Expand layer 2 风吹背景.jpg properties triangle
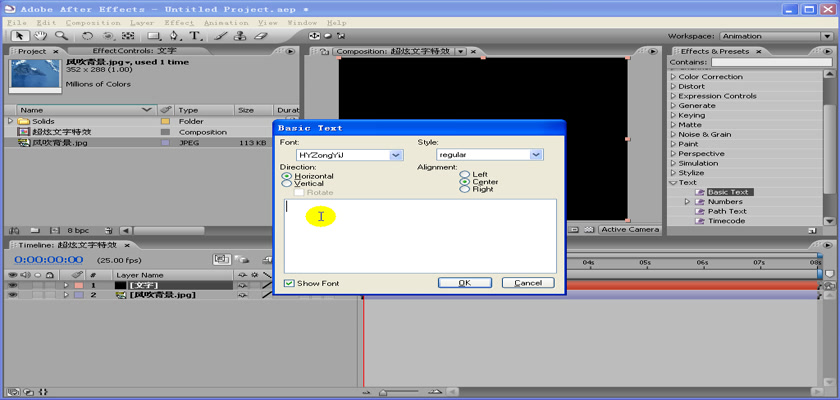The width and height of the screenshot is (840, 400). [x=66, y=295]
